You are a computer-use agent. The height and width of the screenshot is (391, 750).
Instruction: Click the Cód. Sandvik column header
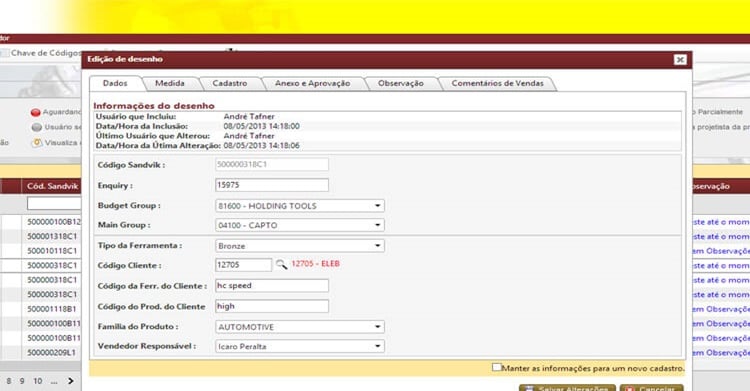point(51,186)
